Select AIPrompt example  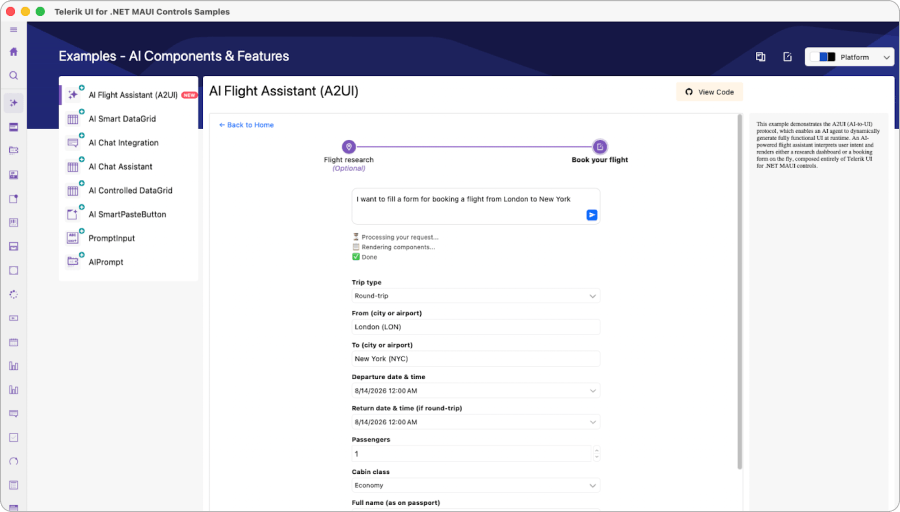click(x=129, y=262)
